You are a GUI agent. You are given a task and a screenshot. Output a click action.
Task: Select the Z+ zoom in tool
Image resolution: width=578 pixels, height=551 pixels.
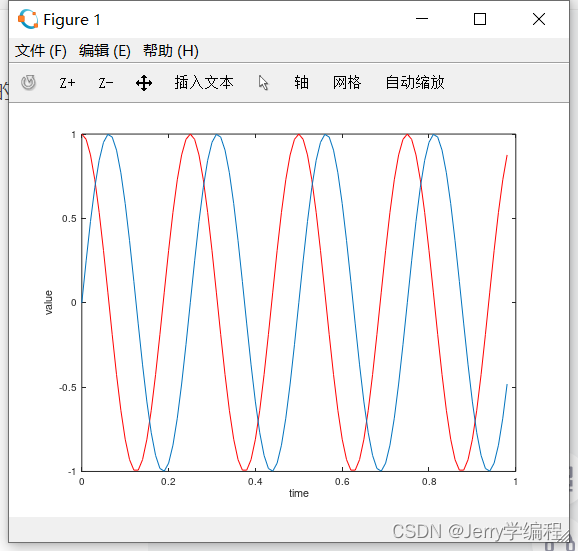click(67, 83)
